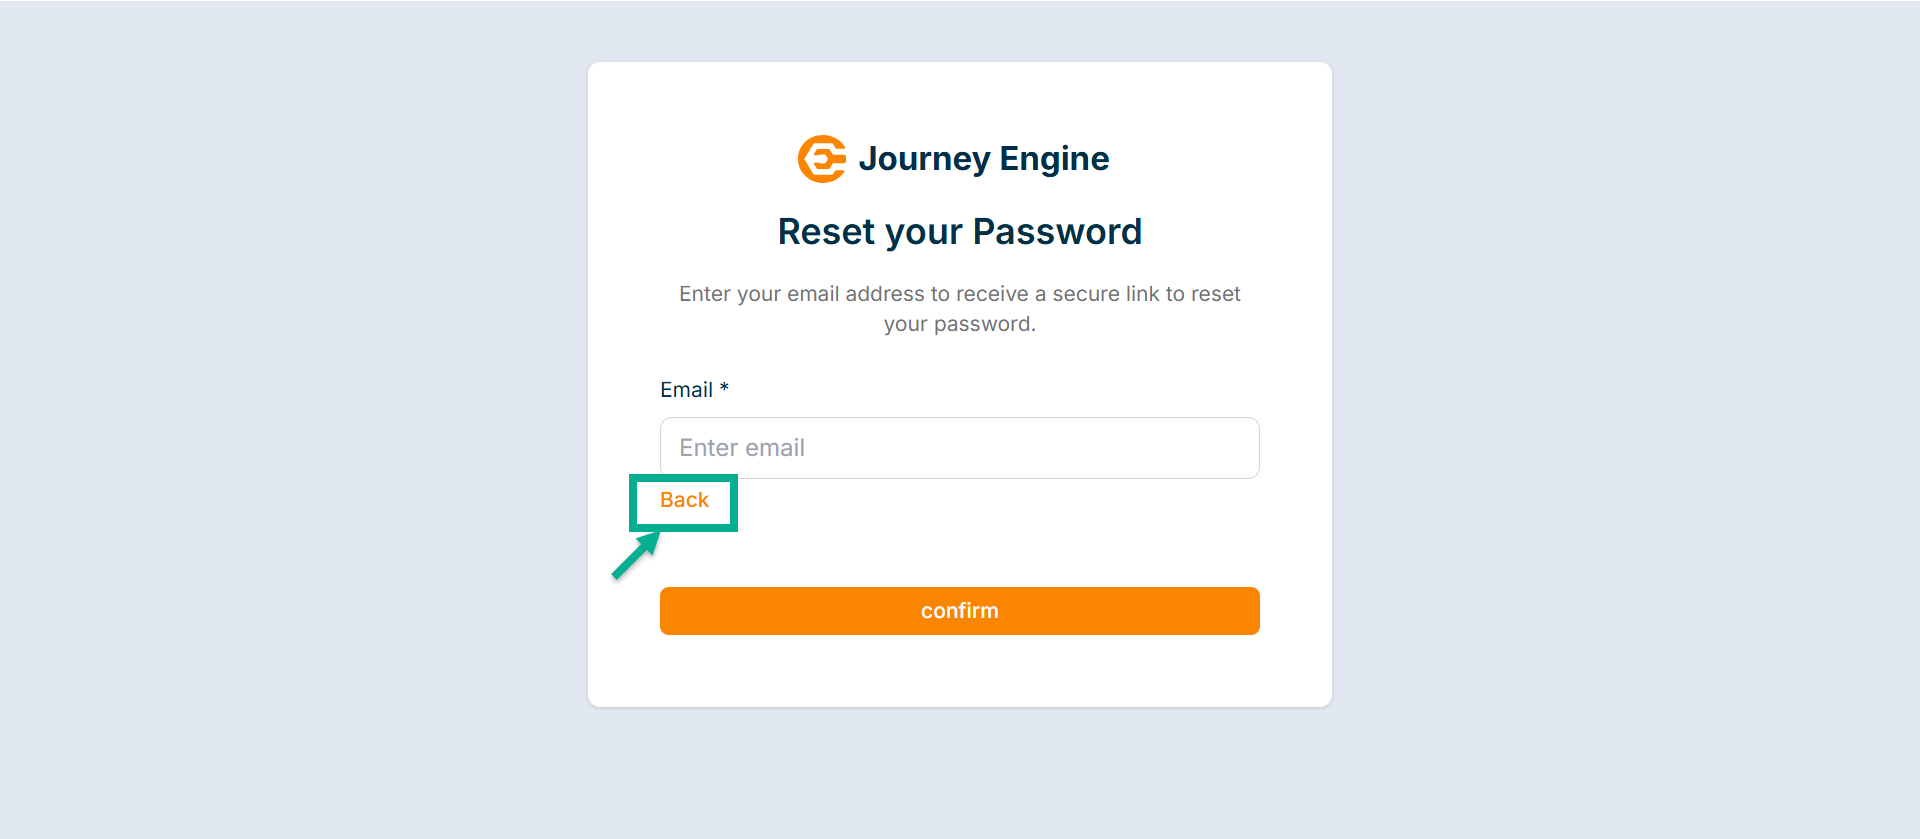Click the word "confirm" on the orange button
The height and width of the screenshot is (839, 1920).
[x=959, y=611]
